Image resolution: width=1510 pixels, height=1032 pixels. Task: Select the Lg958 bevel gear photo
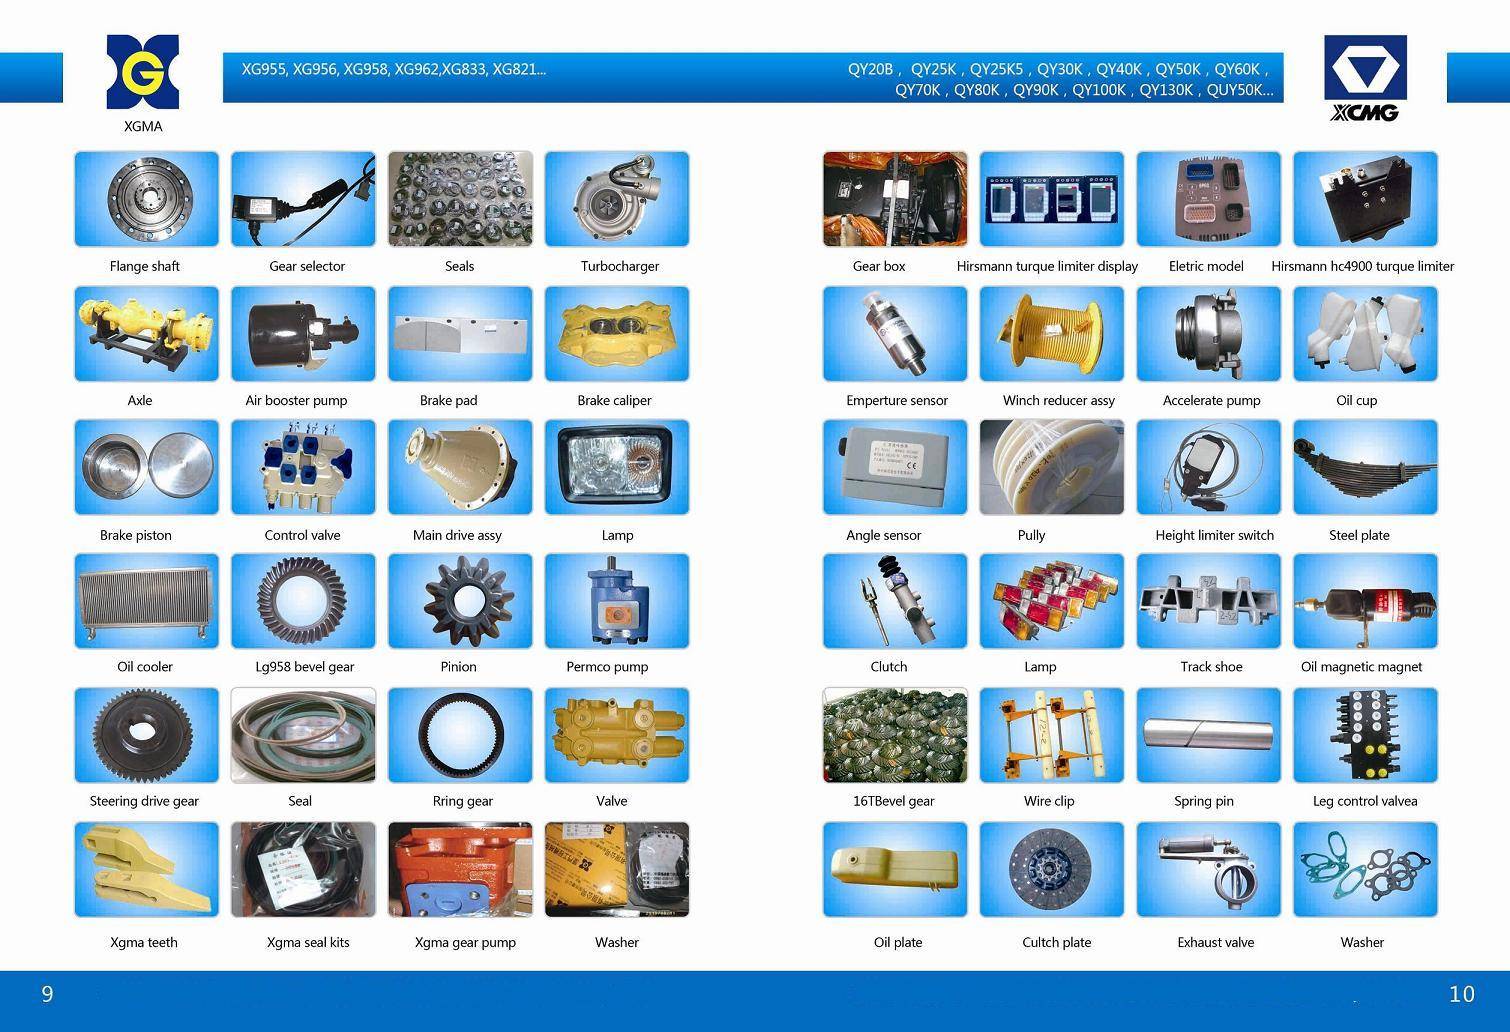(x=303, y=600)
